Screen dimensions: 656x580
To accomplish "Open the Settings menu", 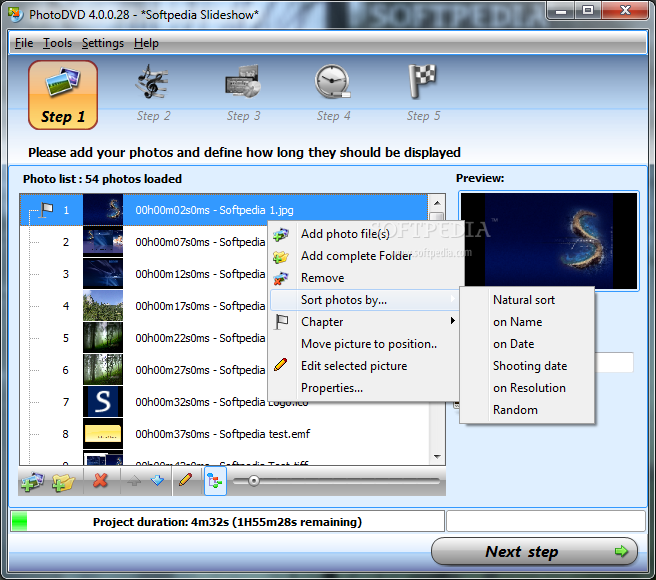I will click(103, 43).
